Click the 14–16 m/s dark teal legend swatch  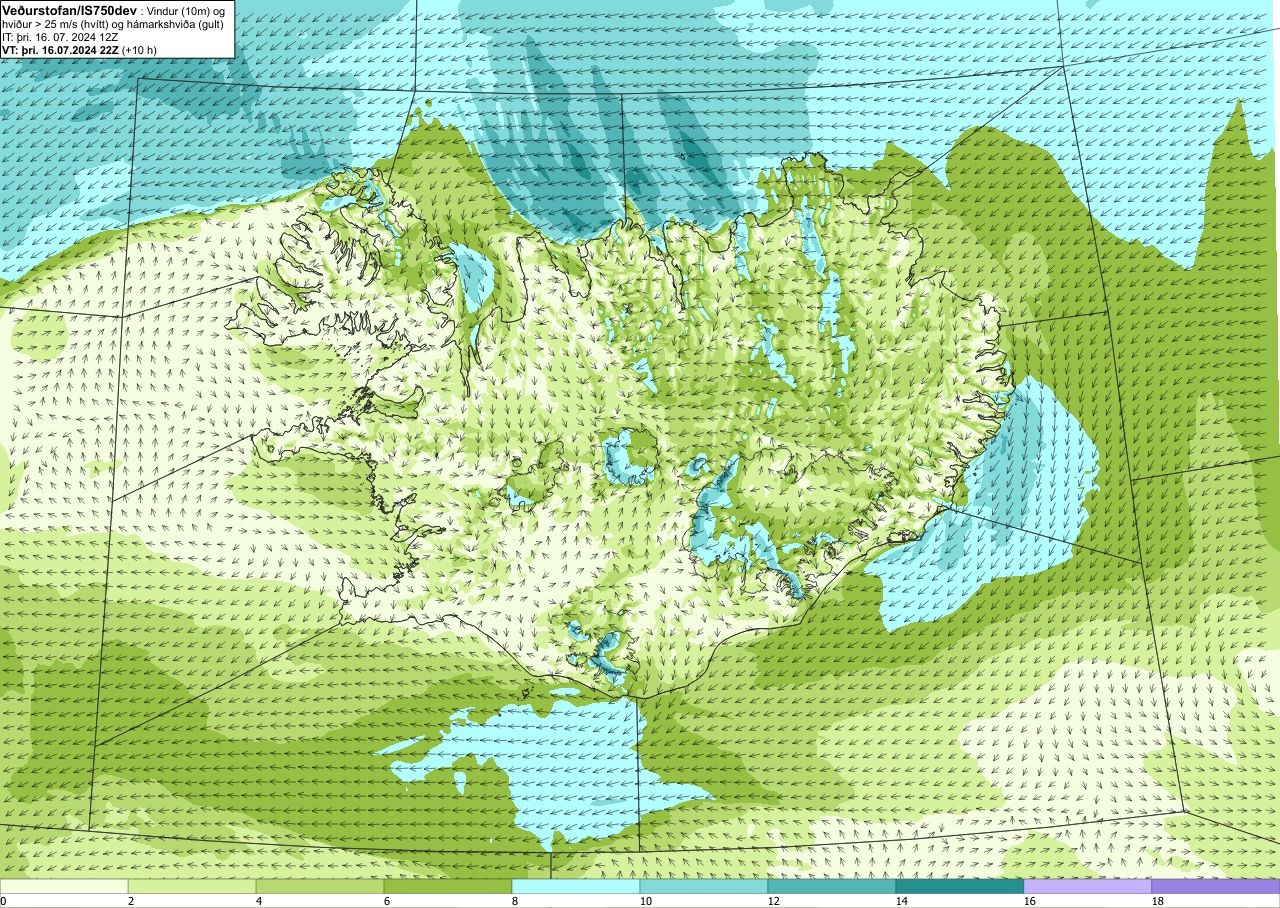(x=960, y=886)
